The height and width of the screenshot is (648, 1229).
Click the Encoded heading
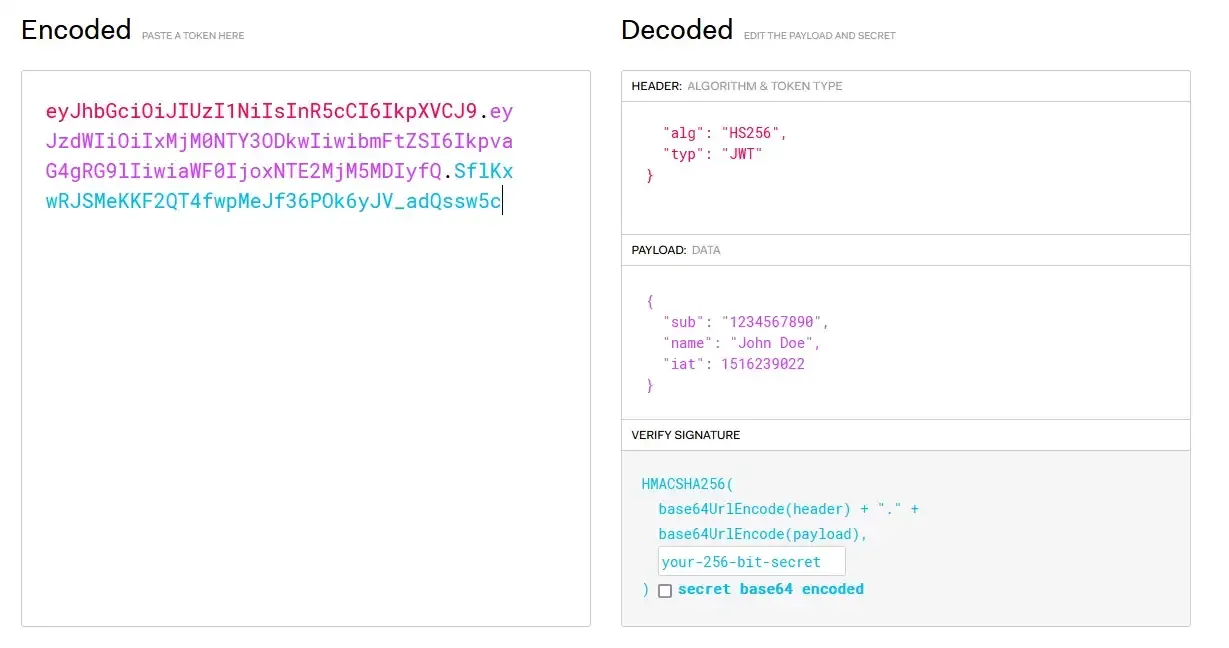(x=76, y=30)
